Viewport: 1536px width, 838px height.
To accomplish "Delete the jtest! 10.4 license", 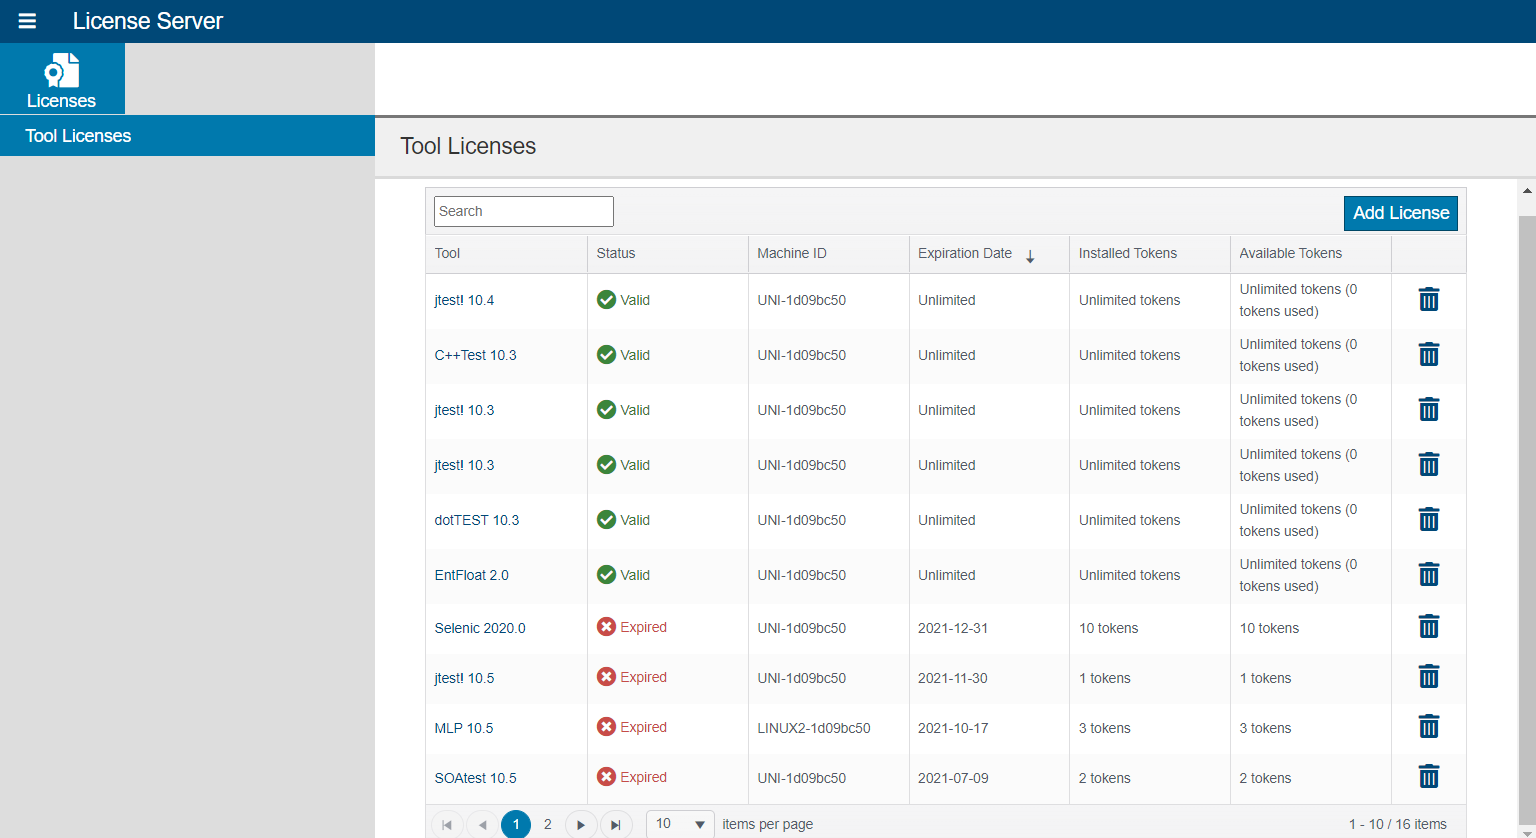I will coord(1429,300).
